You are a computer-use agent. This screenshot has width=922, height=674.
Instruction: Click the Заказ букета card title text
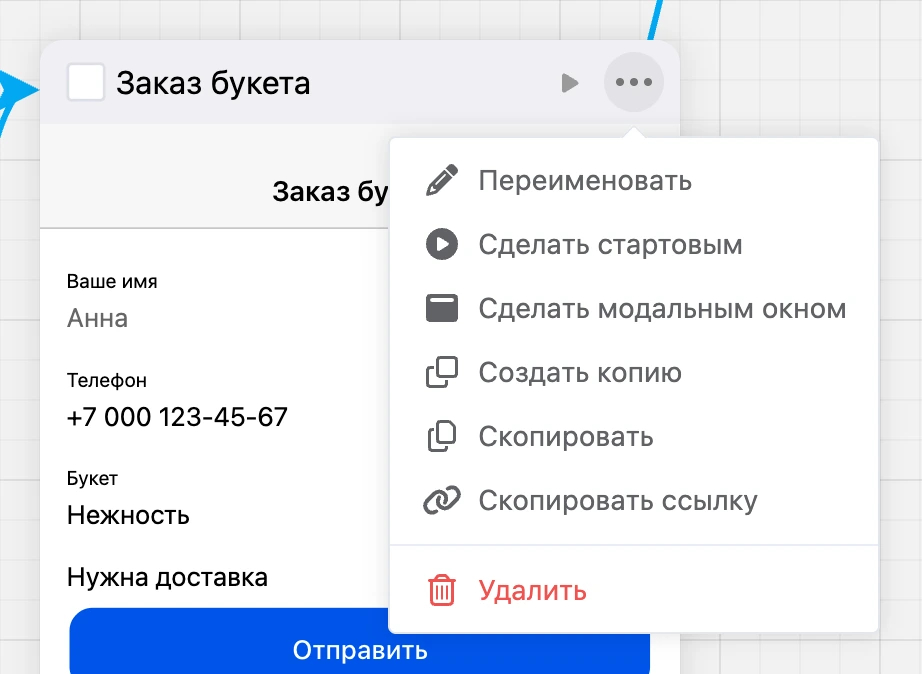(213, 83)
